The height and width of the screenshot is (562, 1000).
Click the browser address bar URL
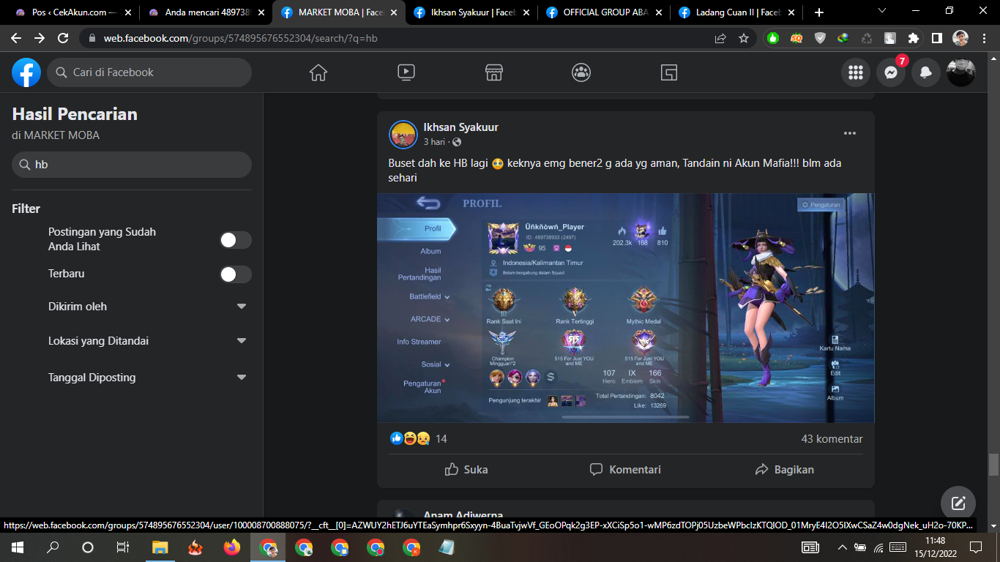240,38
